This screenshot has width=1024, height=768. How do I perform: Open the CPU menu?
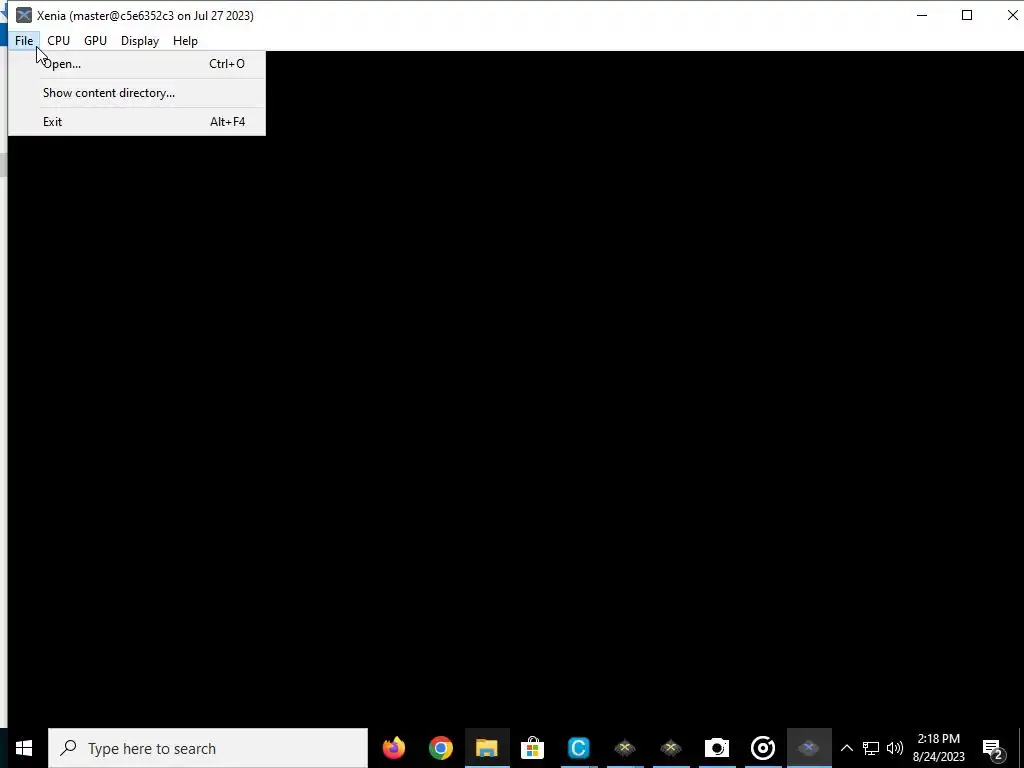[x=58, y=40]
